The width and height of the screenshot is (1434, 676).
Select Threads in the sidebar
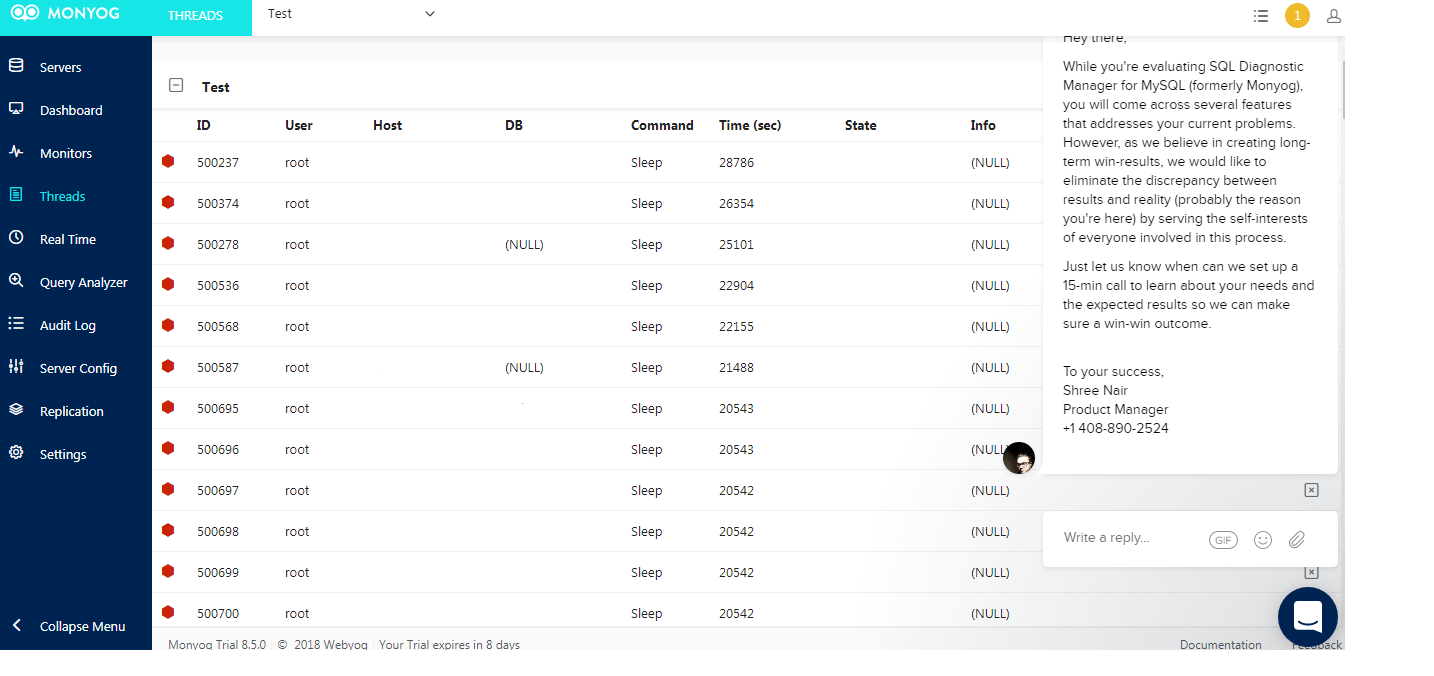62,196
